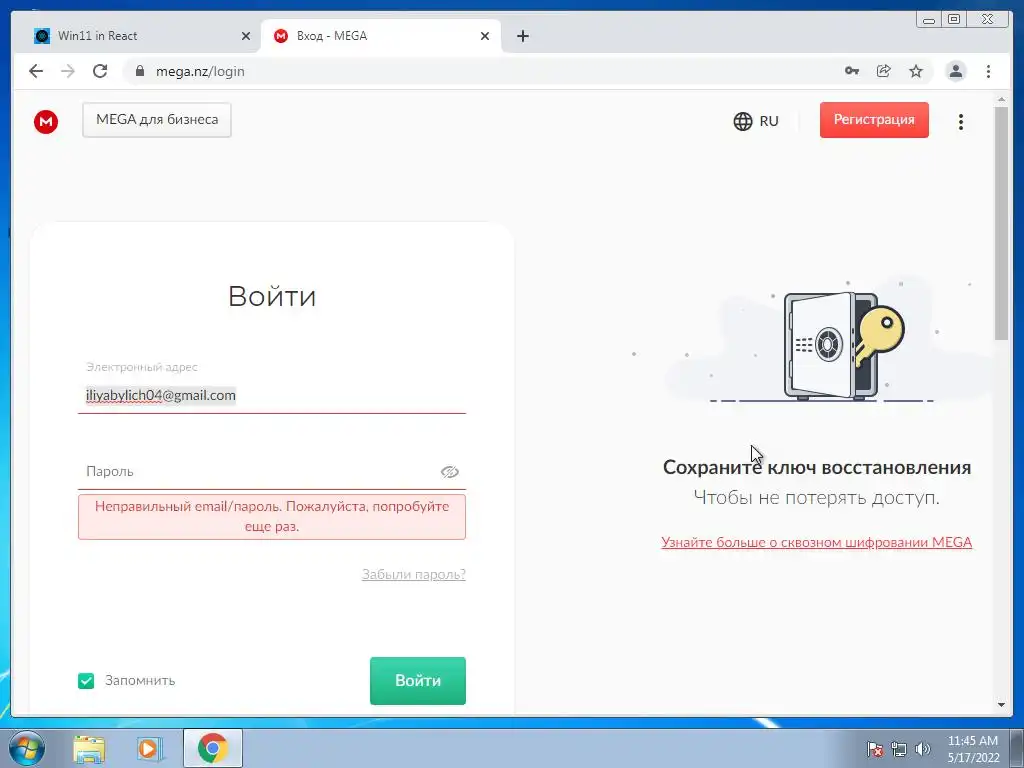Uncheck the Запомнить checkbox
The height and width of the screenshot is (768, 1024).
[x=86, y=681]
